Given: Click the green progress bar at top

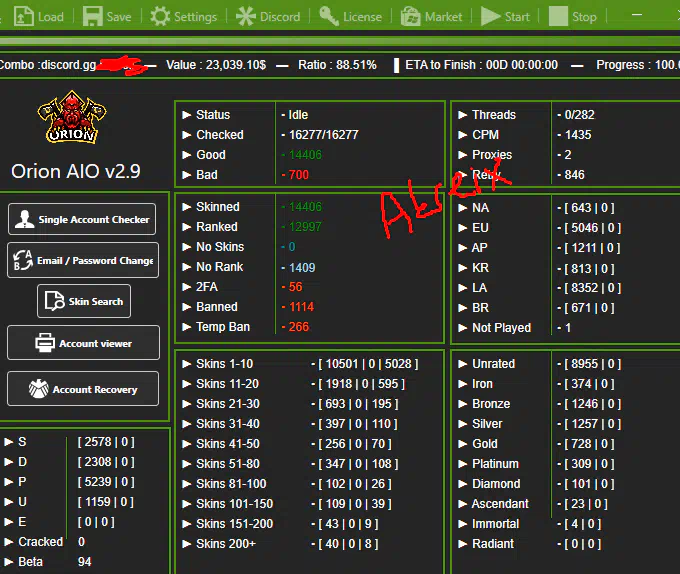Looking at the screenshot, I should tap(340, 41).
